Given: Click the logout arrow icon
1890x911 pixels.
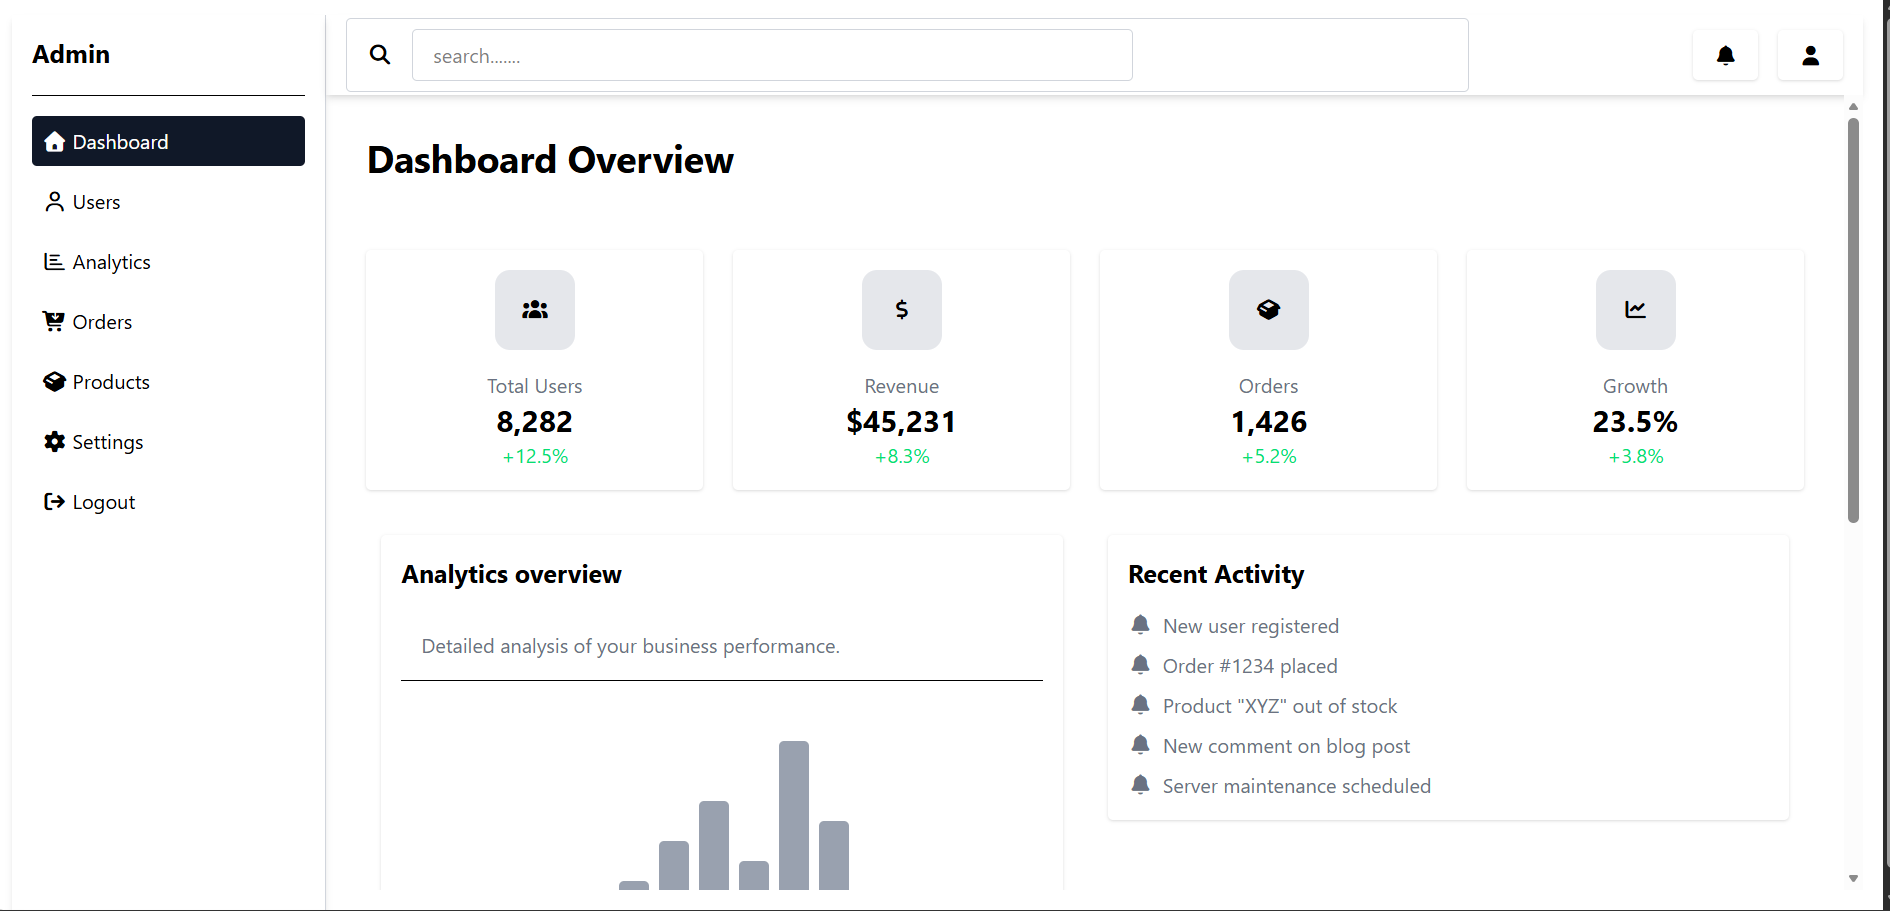Looking at the screenshot, I should 55,501.
